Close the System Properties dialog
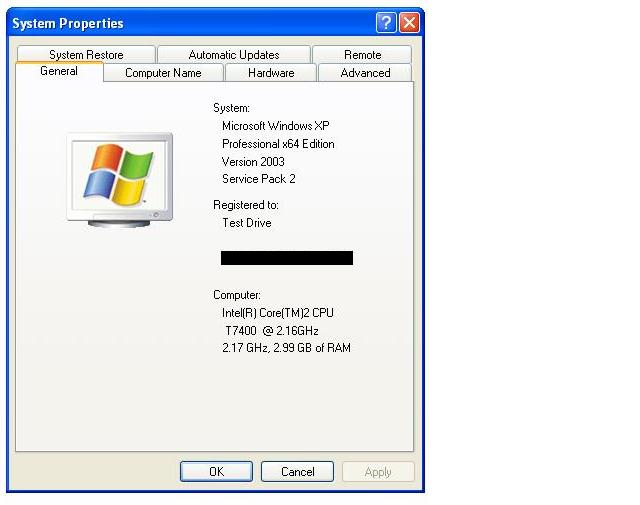The width and height of the screenshot is (640, 505). pos(409,22)
